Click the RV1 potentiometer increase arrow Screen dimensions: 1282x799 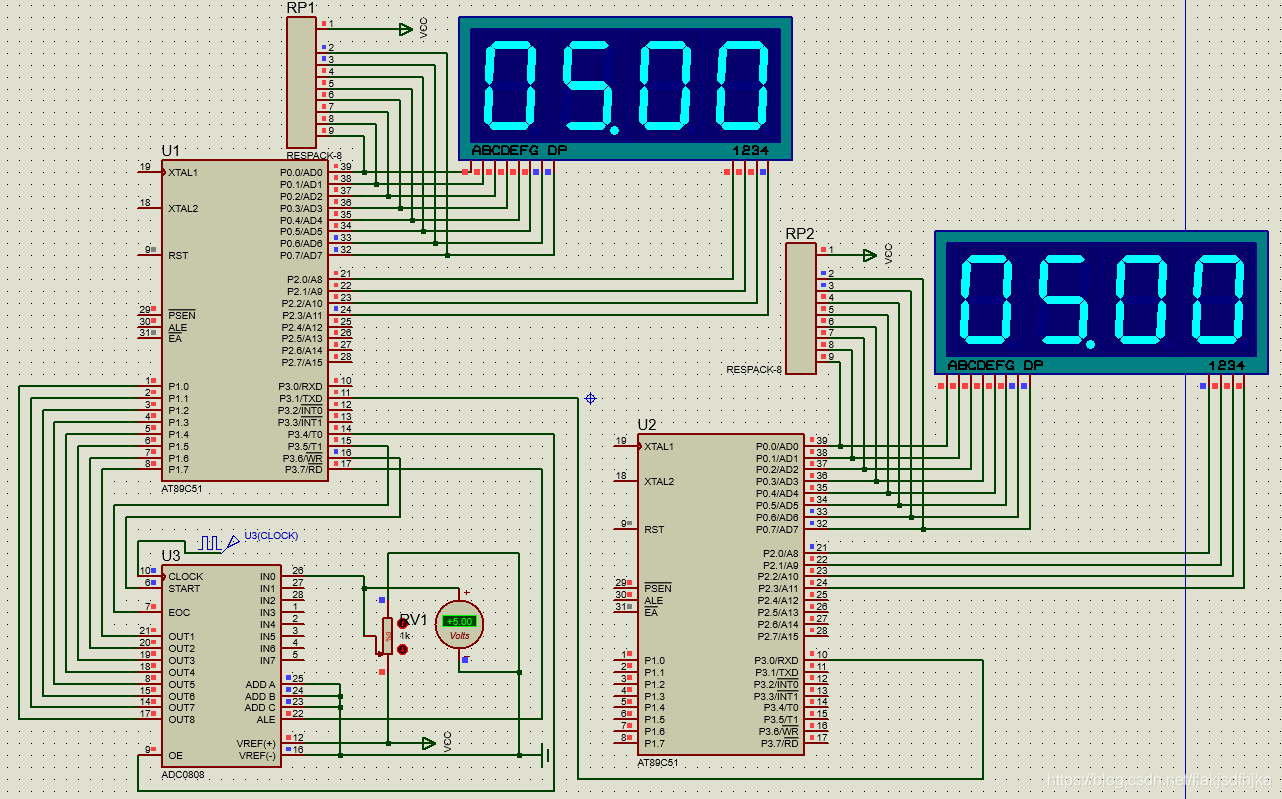[403, 623]
